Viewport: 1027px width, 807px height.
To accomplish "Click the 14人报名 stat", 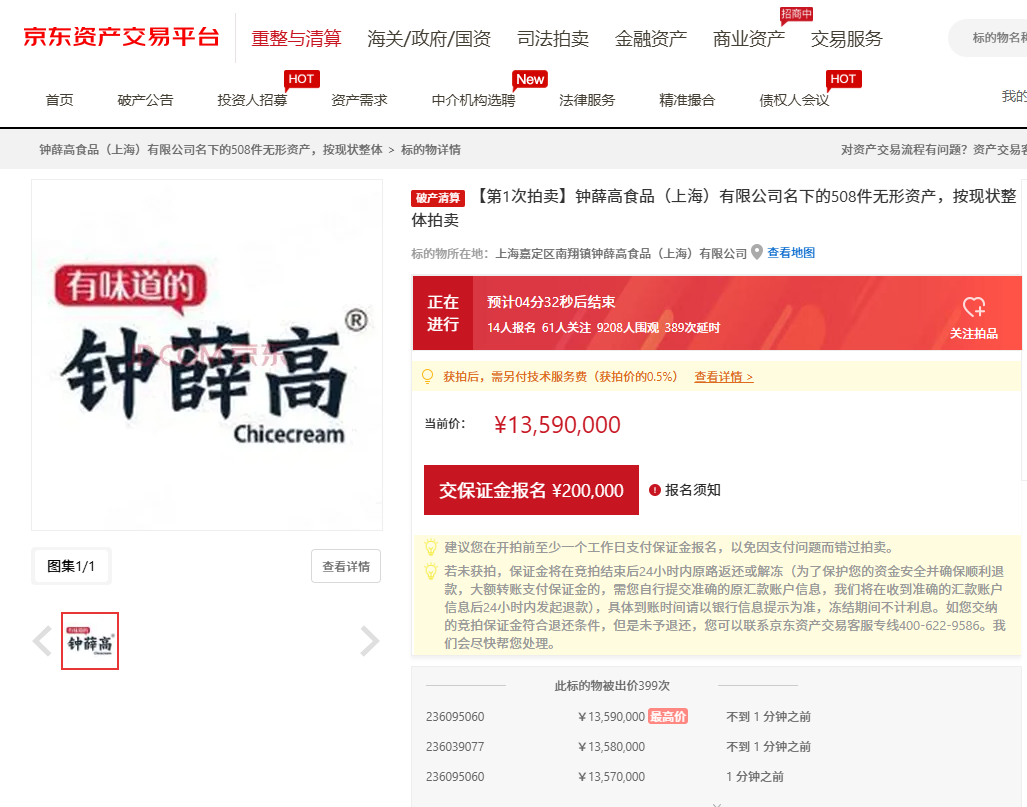I will [x=512, y=328].
